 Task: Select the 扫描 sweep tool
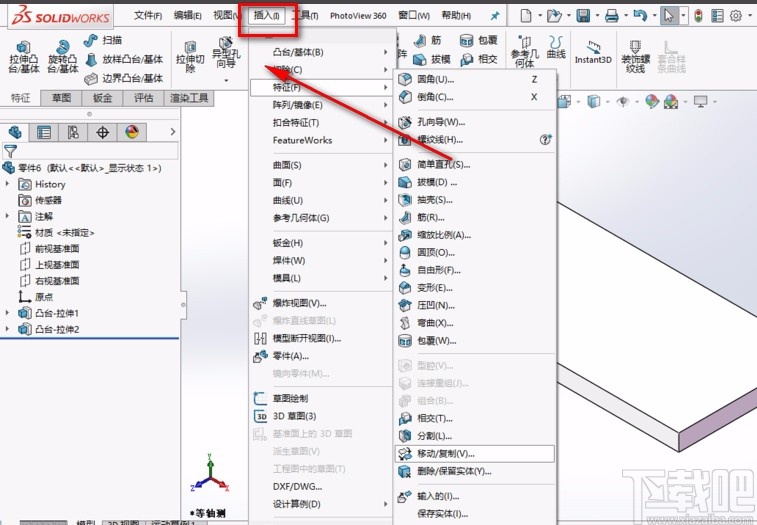click(x=102, y=41)
